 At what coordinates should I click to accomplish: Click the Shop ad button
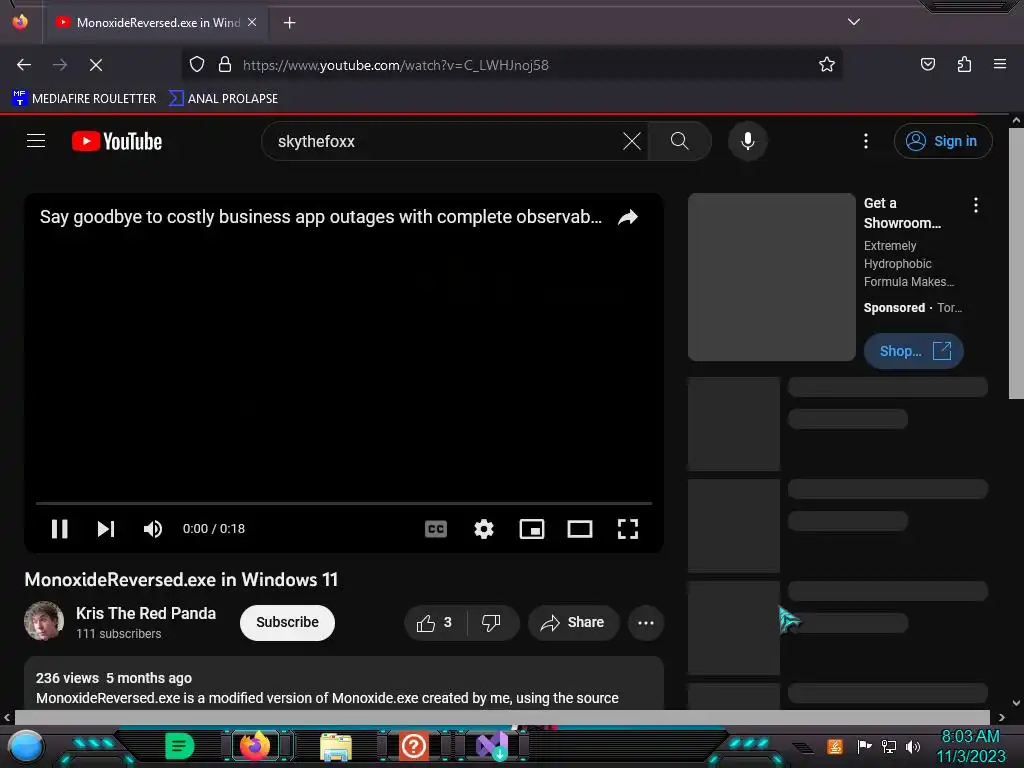point(914,351)
